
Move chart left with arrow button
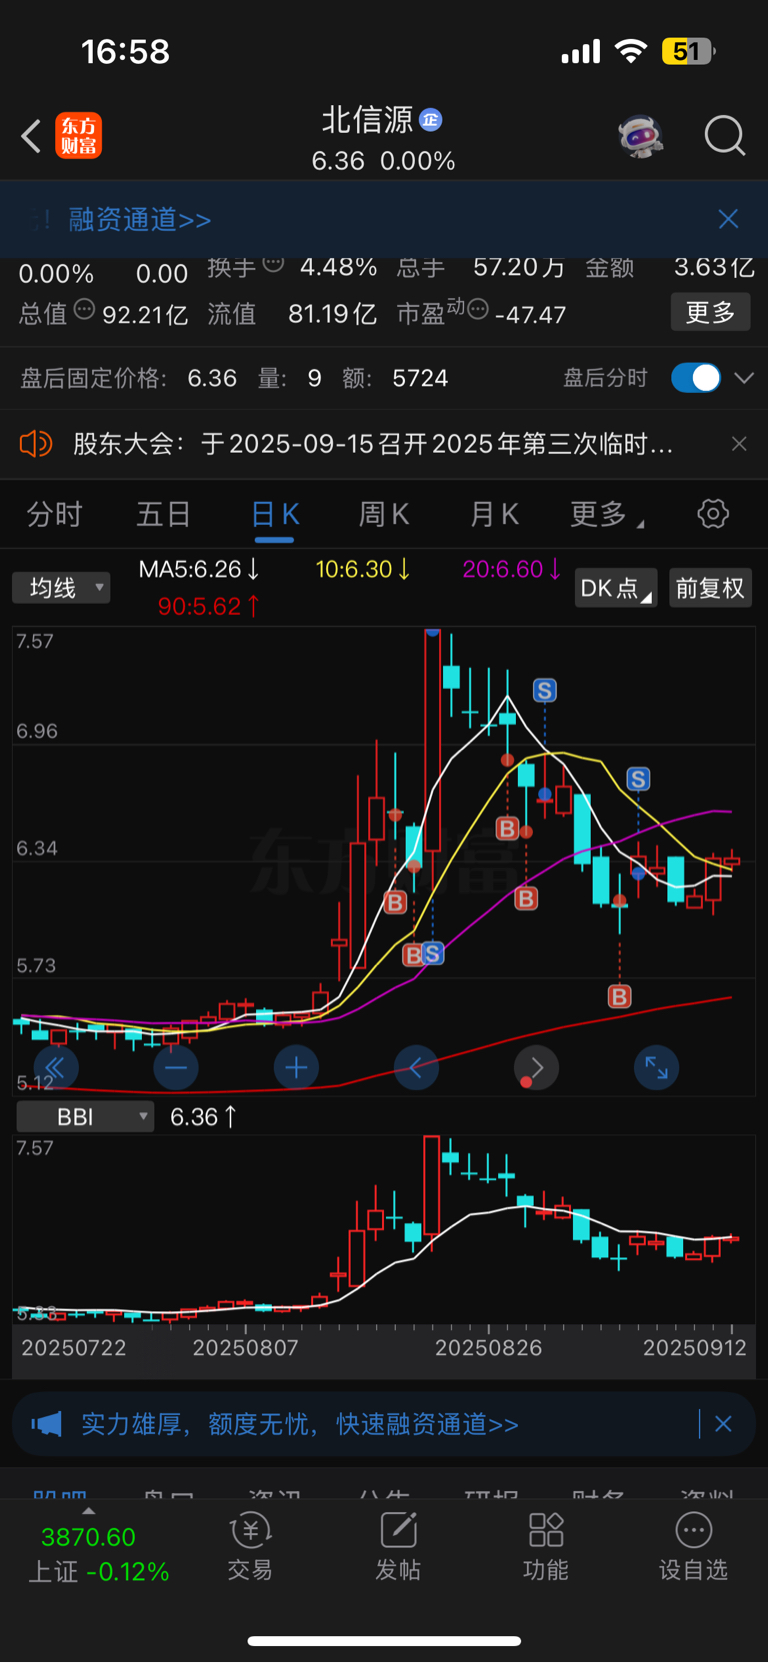coord(416,1068)
